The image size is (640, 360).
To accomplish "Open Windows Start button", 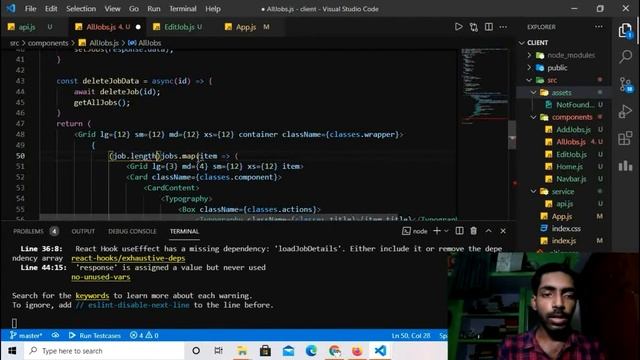I will (x=12, y=351).
